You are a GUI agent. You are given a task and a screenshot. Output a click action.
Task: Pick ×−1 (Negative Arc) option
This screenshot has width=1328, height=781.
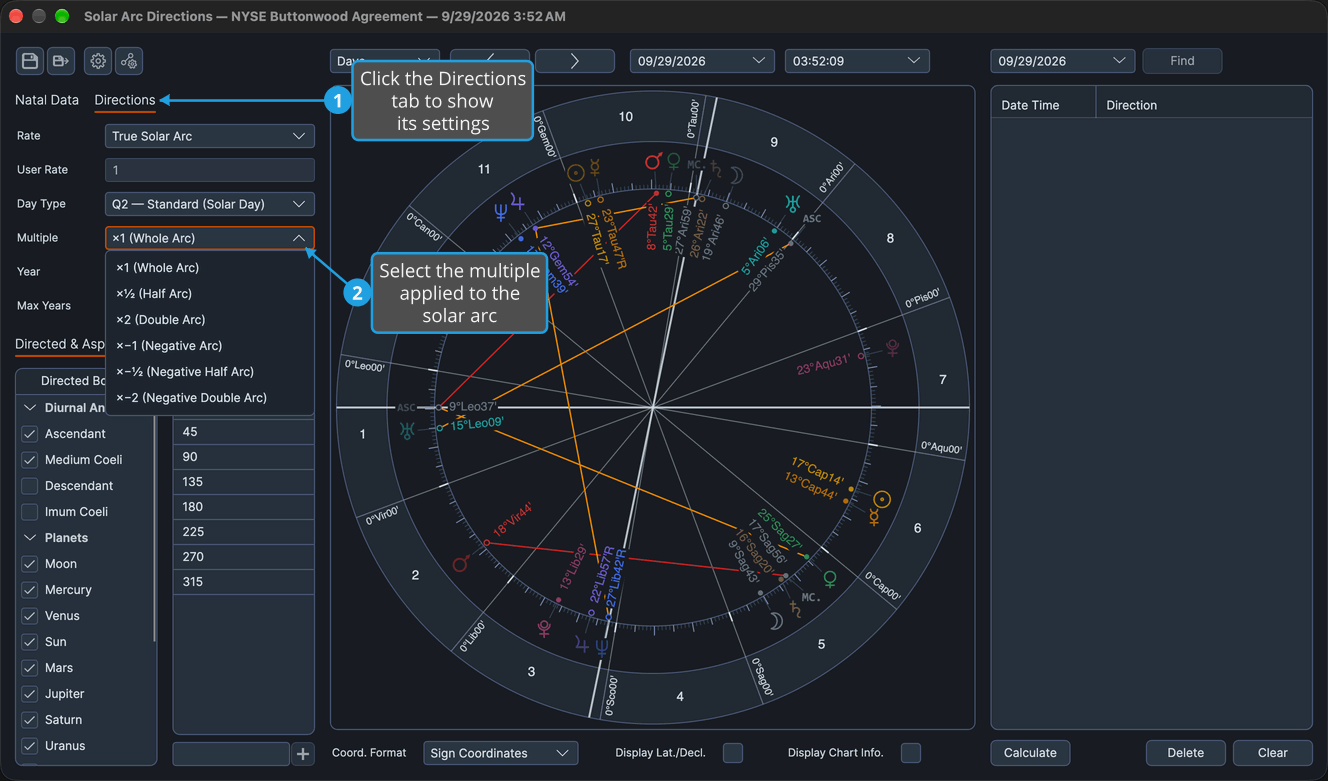click(x=210, y=346)
